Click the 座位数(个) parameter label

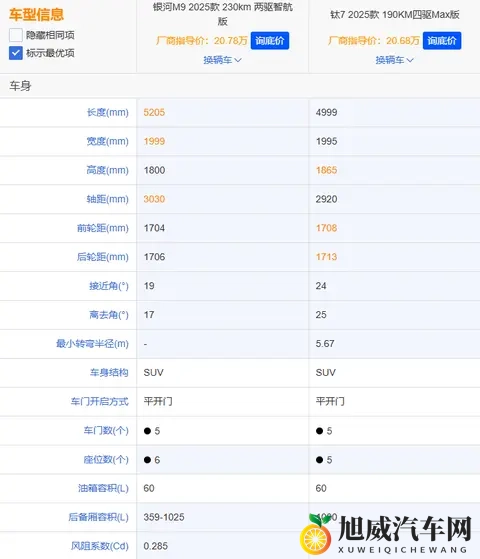click(x=106, y=460)
